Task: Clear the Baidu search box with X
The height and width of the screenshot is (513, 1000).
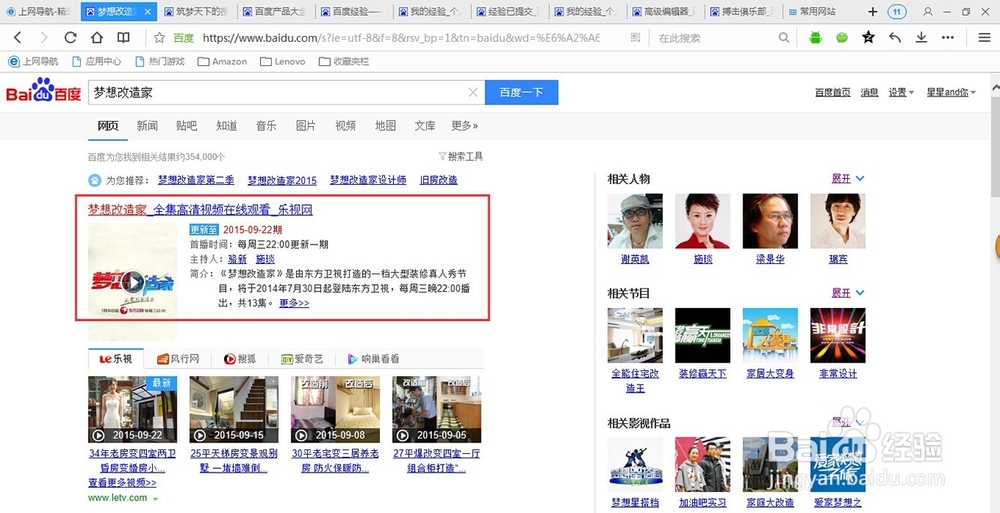Action: pos(473,93)
